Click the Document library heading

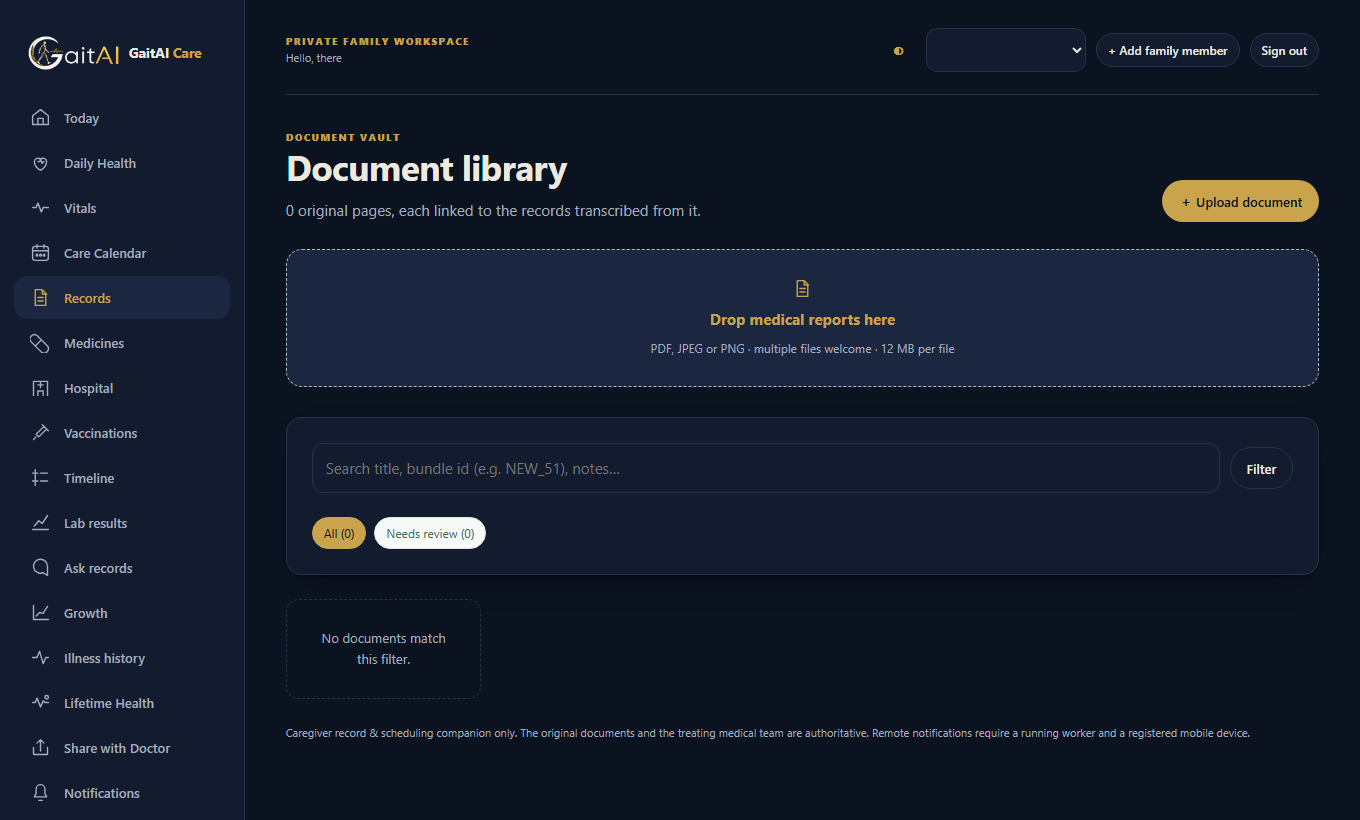[x=427, y=169]
